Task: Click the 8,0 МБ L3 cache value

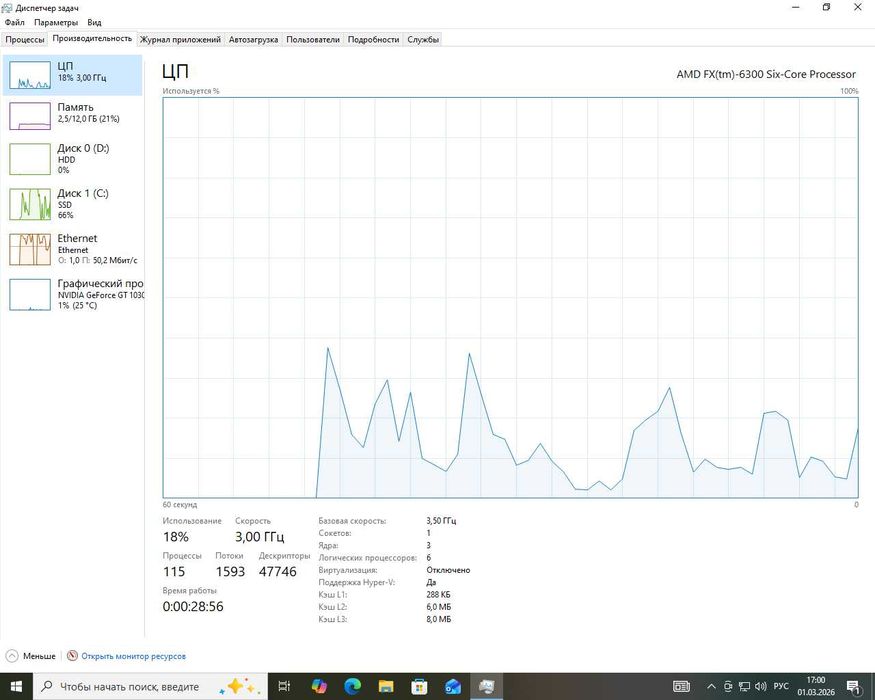Action: click(439, 619)
